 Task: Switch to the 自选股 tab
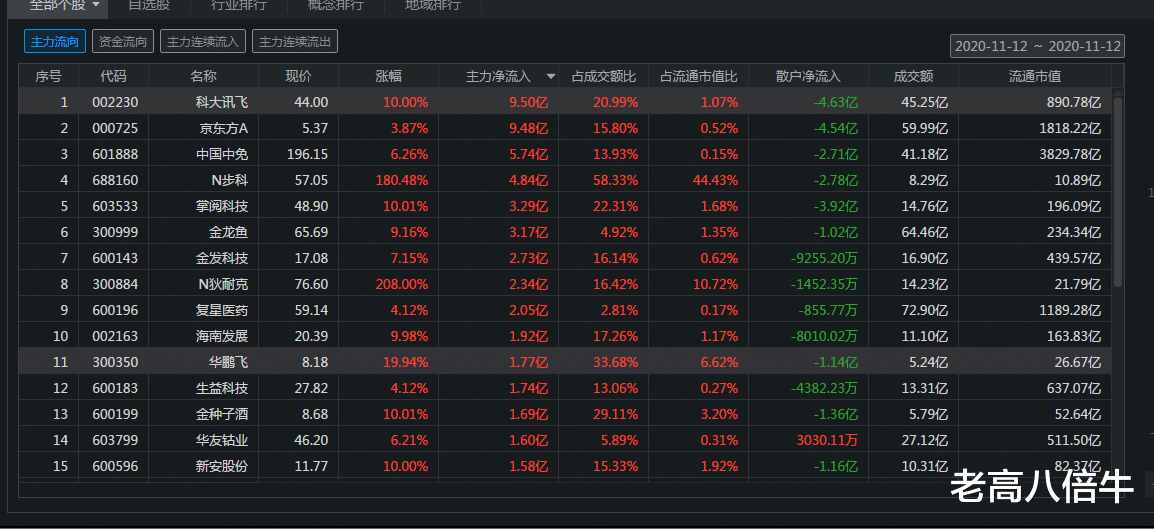coord(149,5)
